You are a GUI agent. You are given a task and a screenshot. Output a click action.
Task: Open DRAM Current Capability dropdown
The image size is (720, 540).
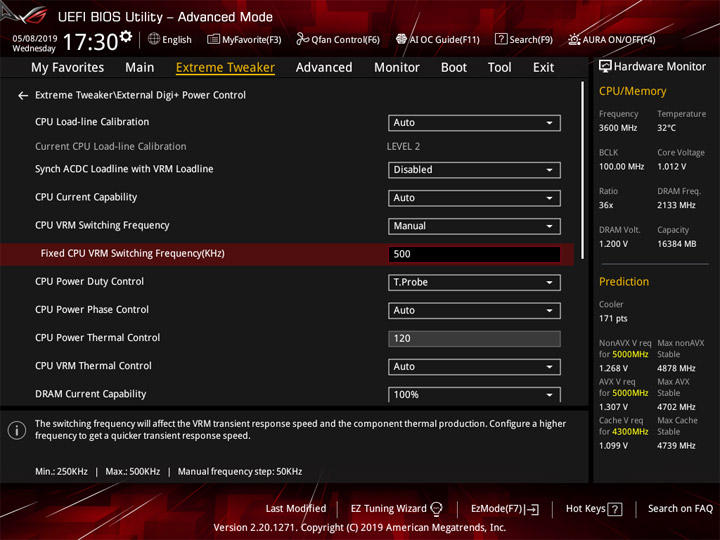(x=474, y=394)
